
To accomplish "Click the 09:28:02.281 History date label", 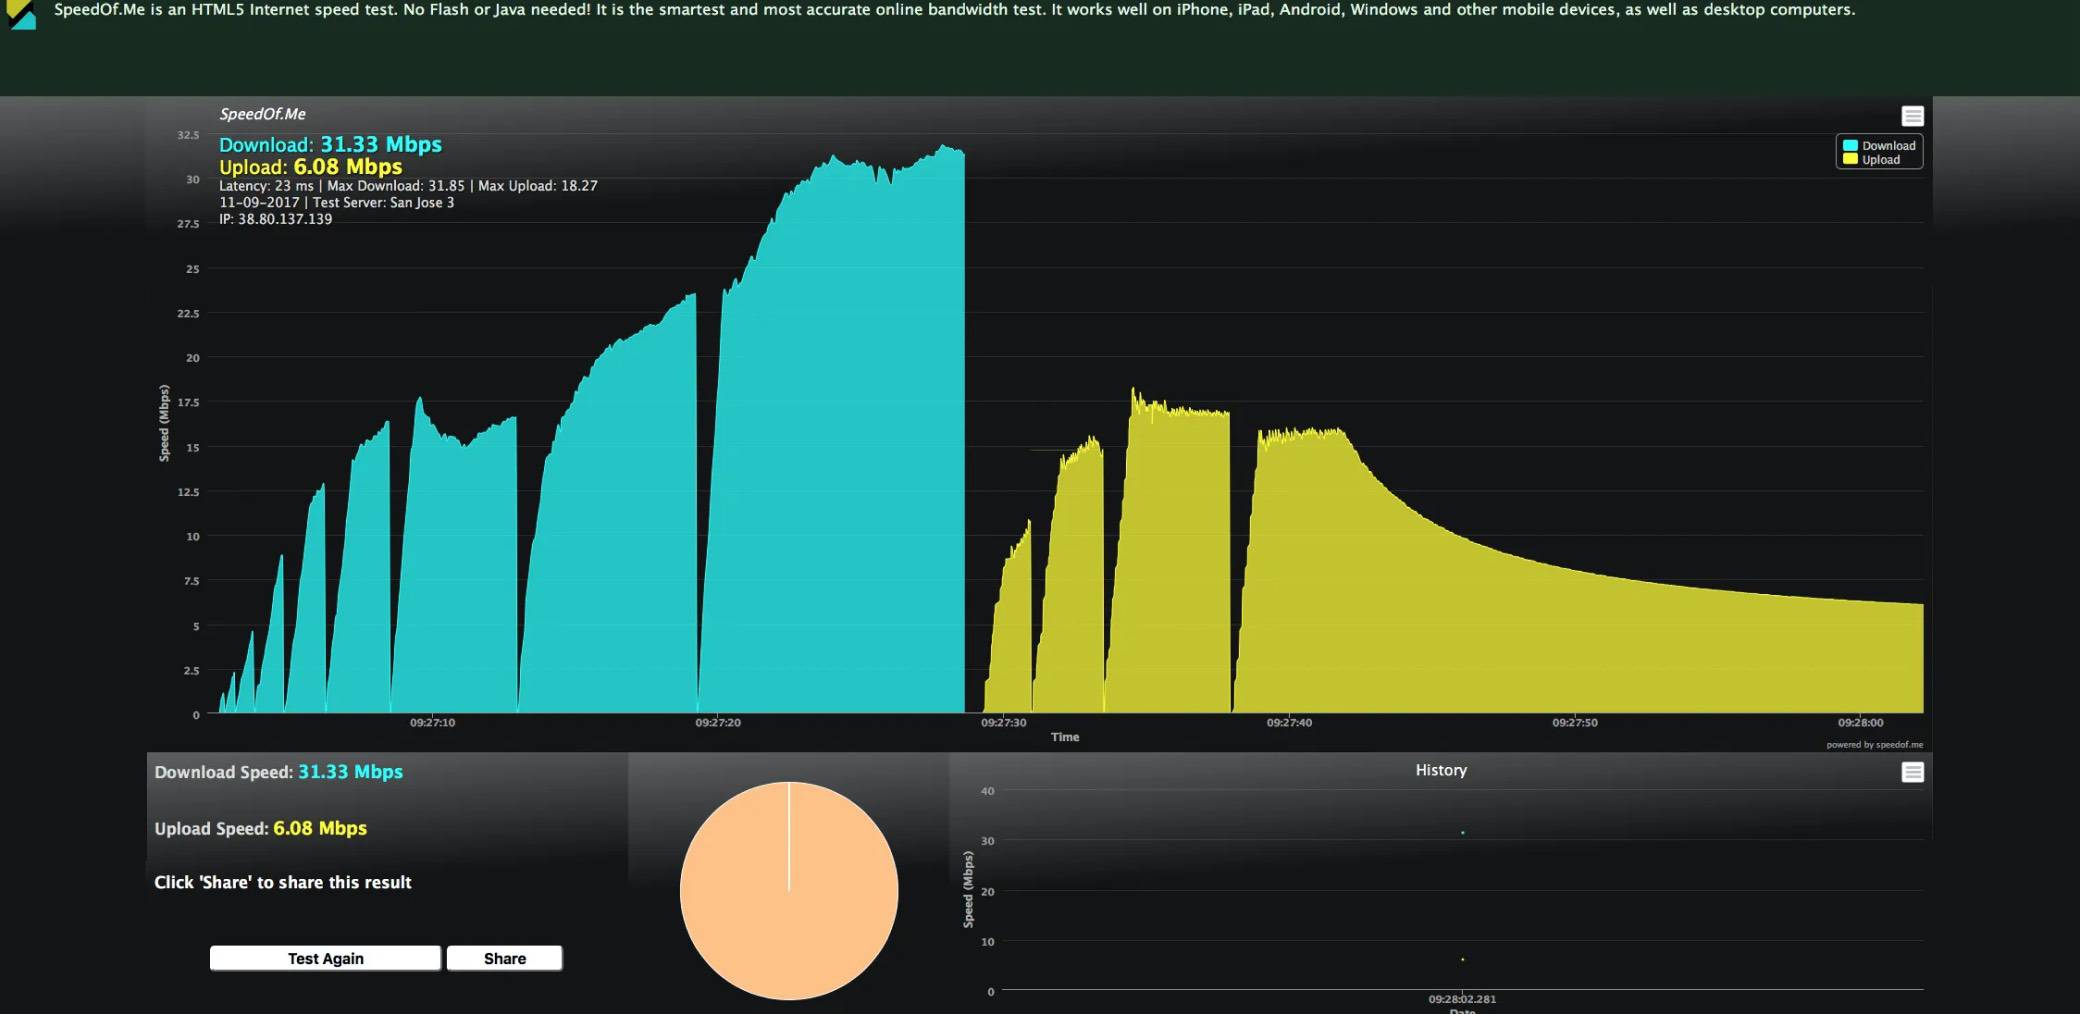I will tap(1462, 999).
